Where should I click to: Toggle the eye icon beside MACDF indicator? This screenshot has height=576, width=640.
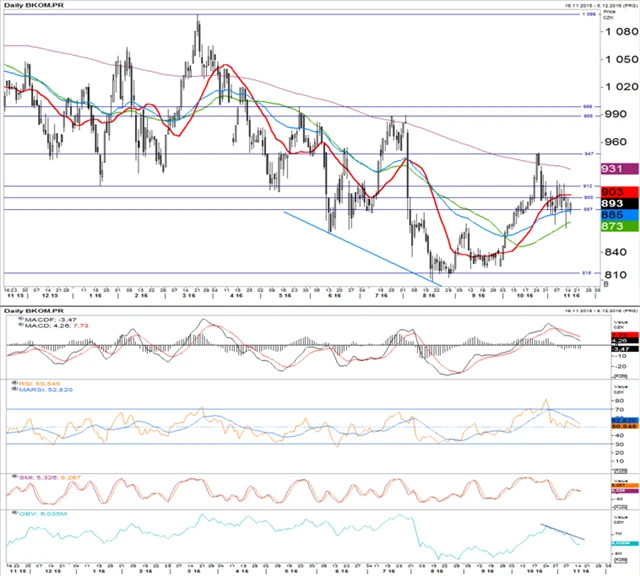pyautogui.click(x=21, y=318)
